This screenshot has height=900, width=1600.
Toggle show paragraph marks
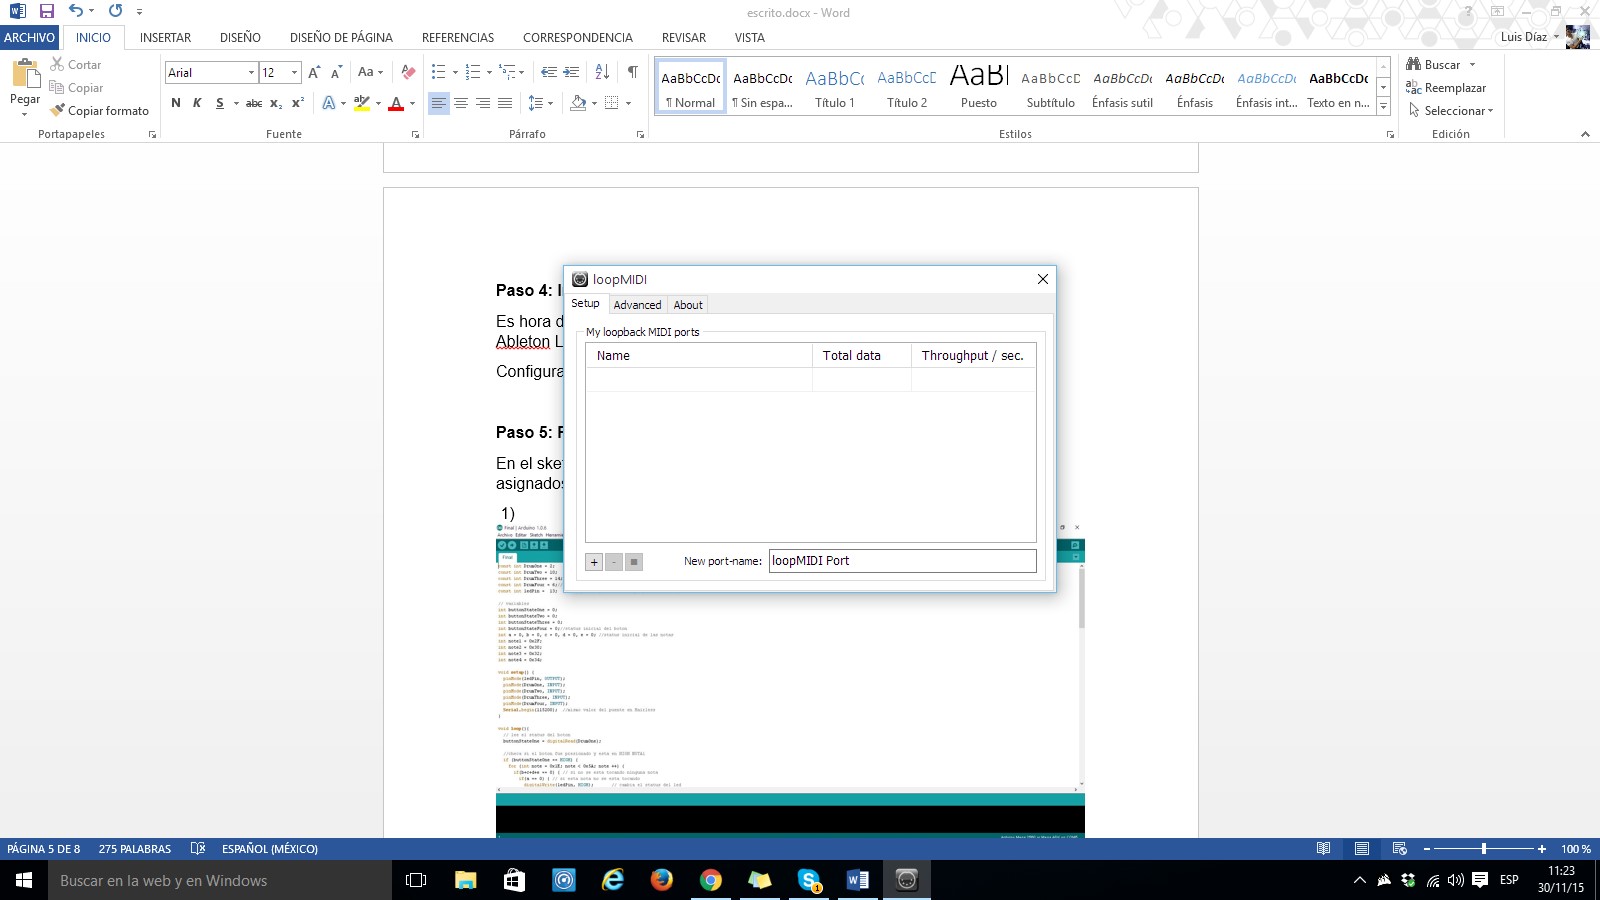pyautogui.click(x=632, y=72)
